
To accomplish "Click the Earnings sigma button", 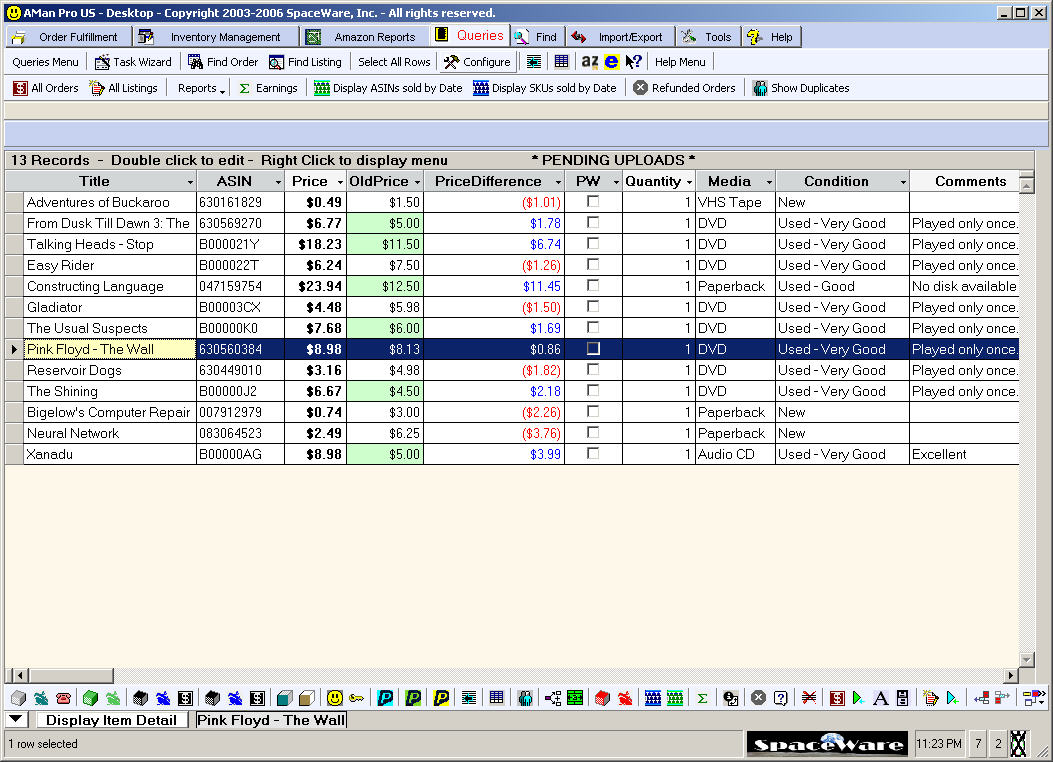I will click(268, 88).
